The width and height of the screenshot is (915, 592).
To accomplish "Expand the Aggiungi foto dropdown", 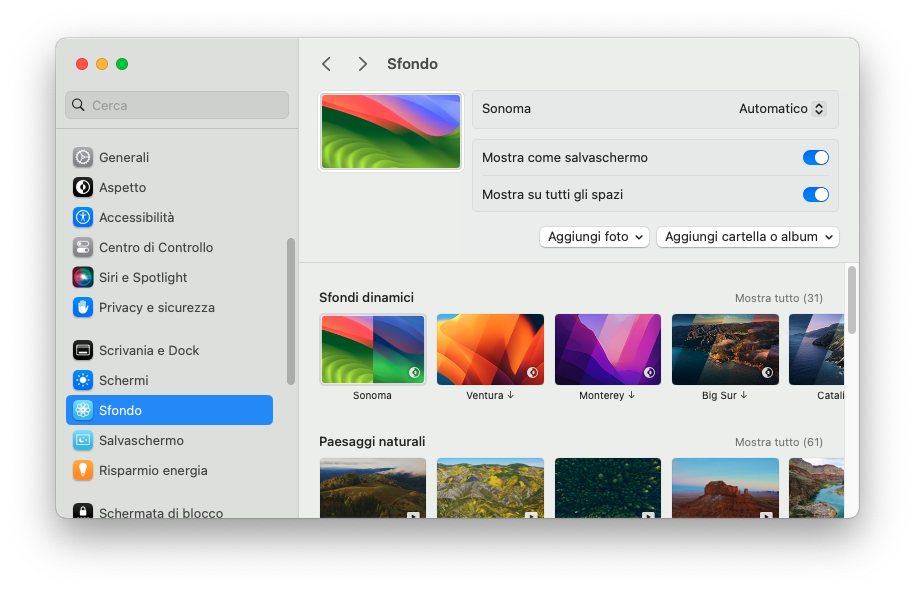I will (x=594, y=237).
